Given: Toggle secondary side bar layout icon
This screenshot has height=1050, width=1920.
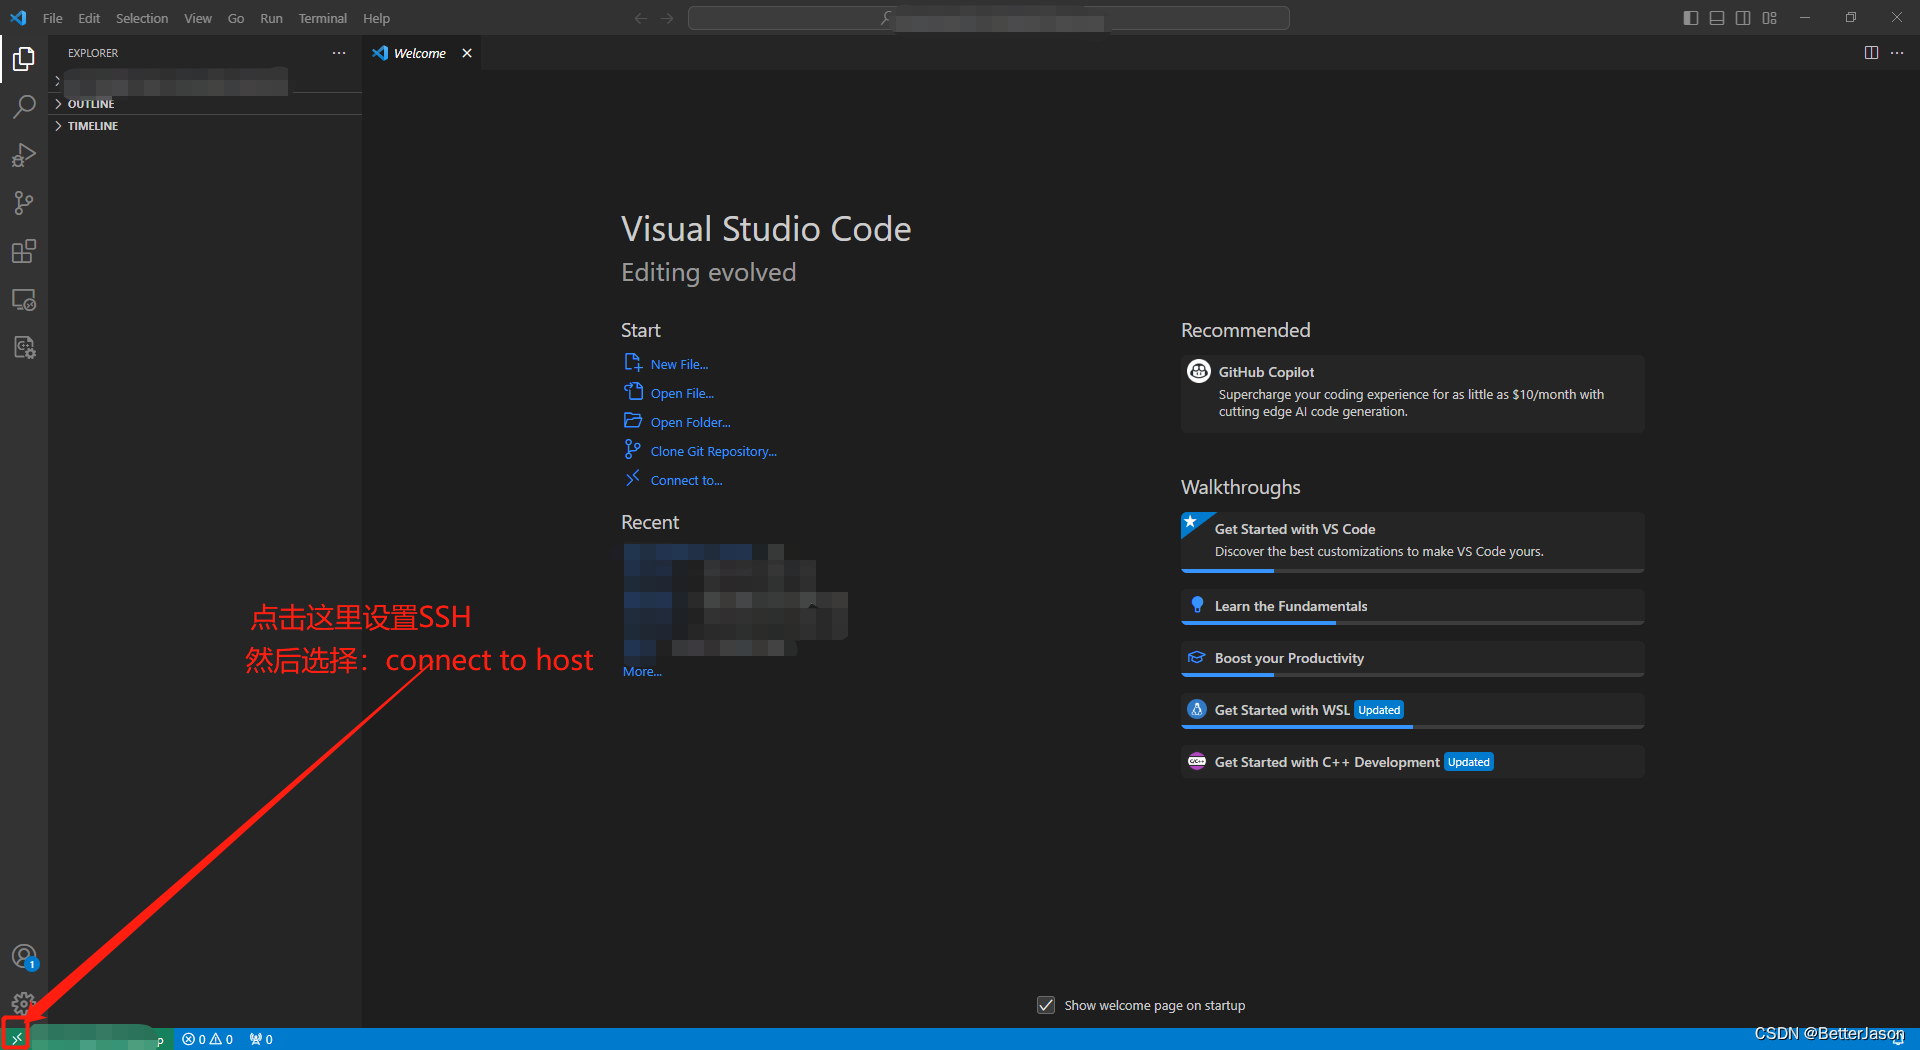Looking at the screenshot, I should coord(1743,18).
